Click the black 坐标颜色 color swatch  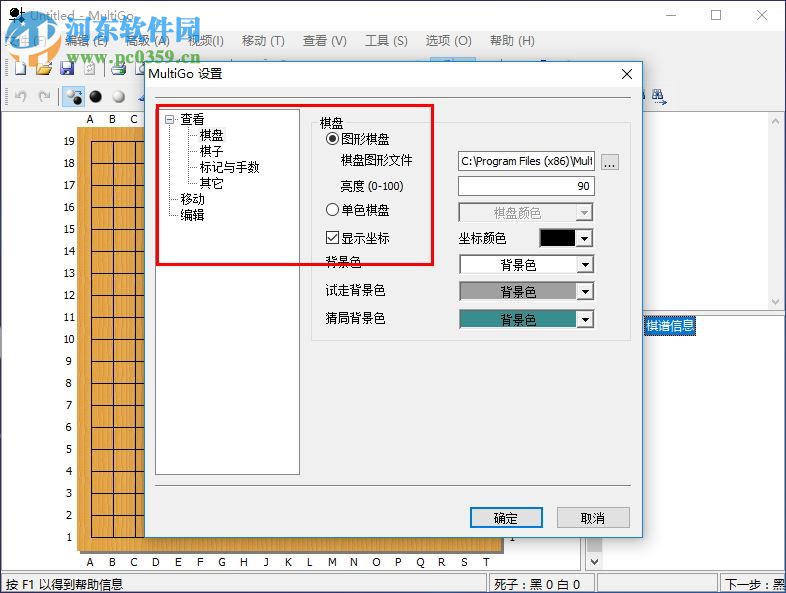coord(557,238)
